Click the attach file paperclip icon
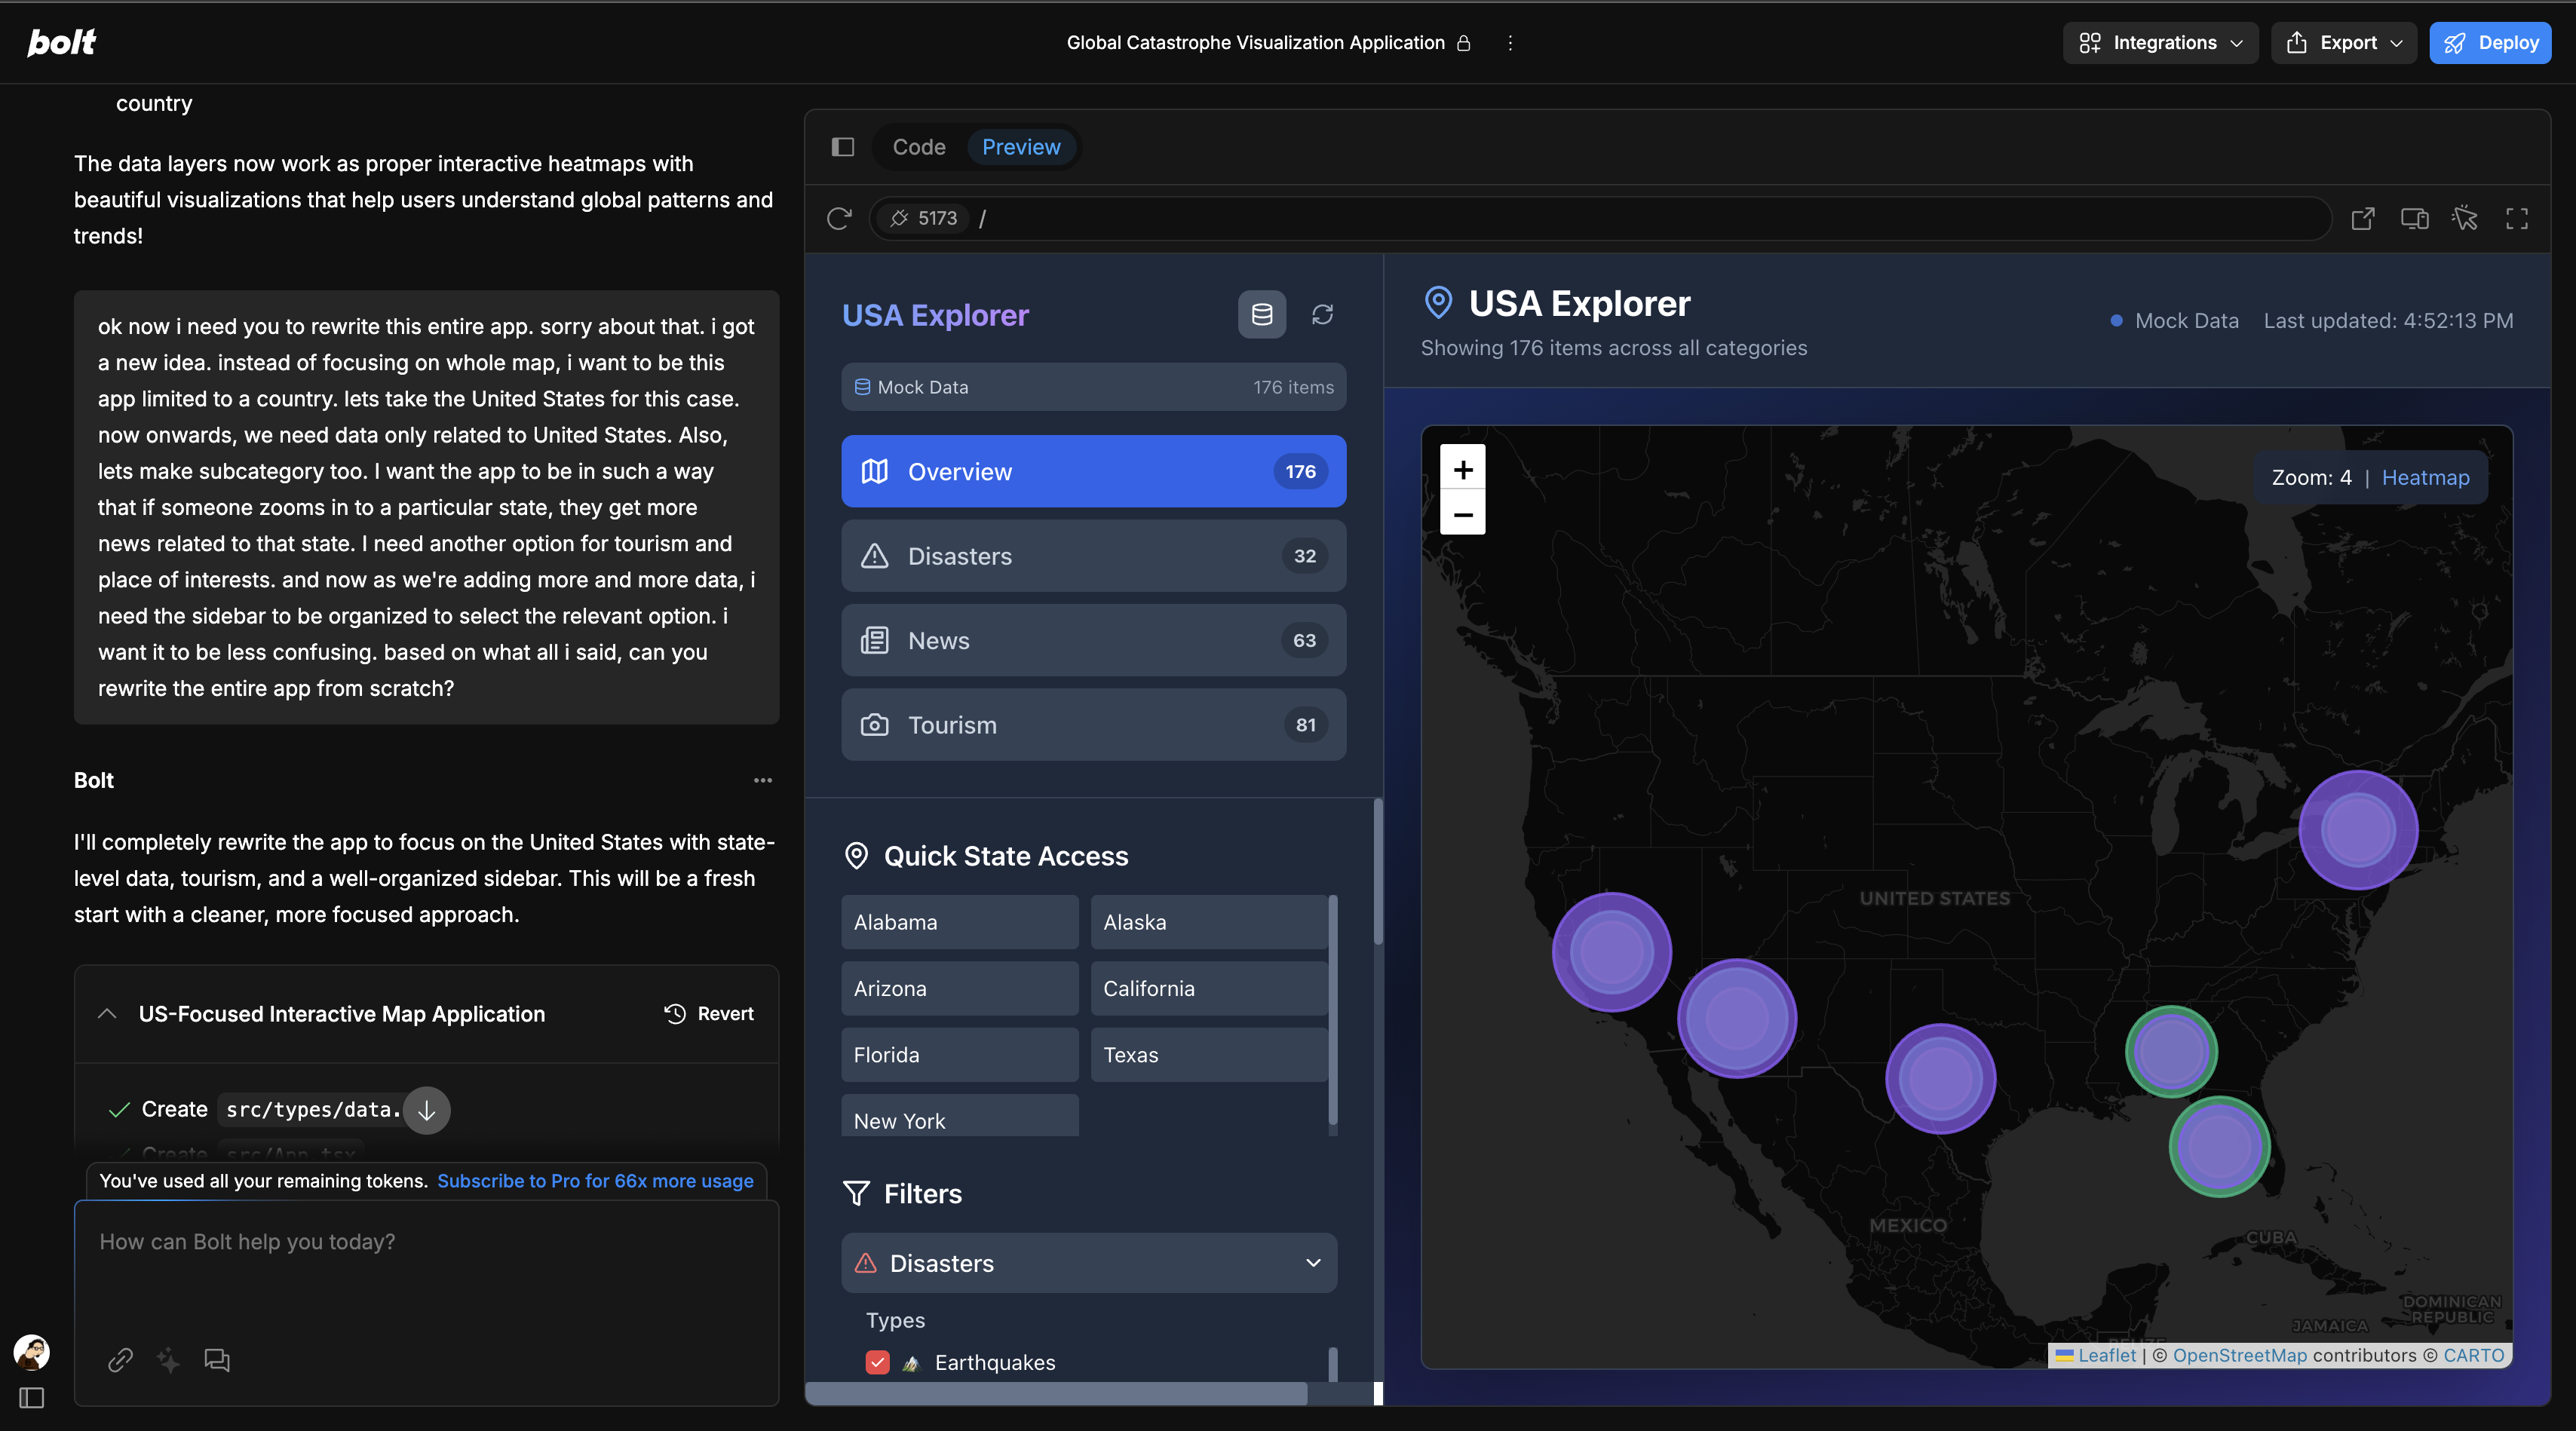2576x1431 pixels. click(120, 1360)
